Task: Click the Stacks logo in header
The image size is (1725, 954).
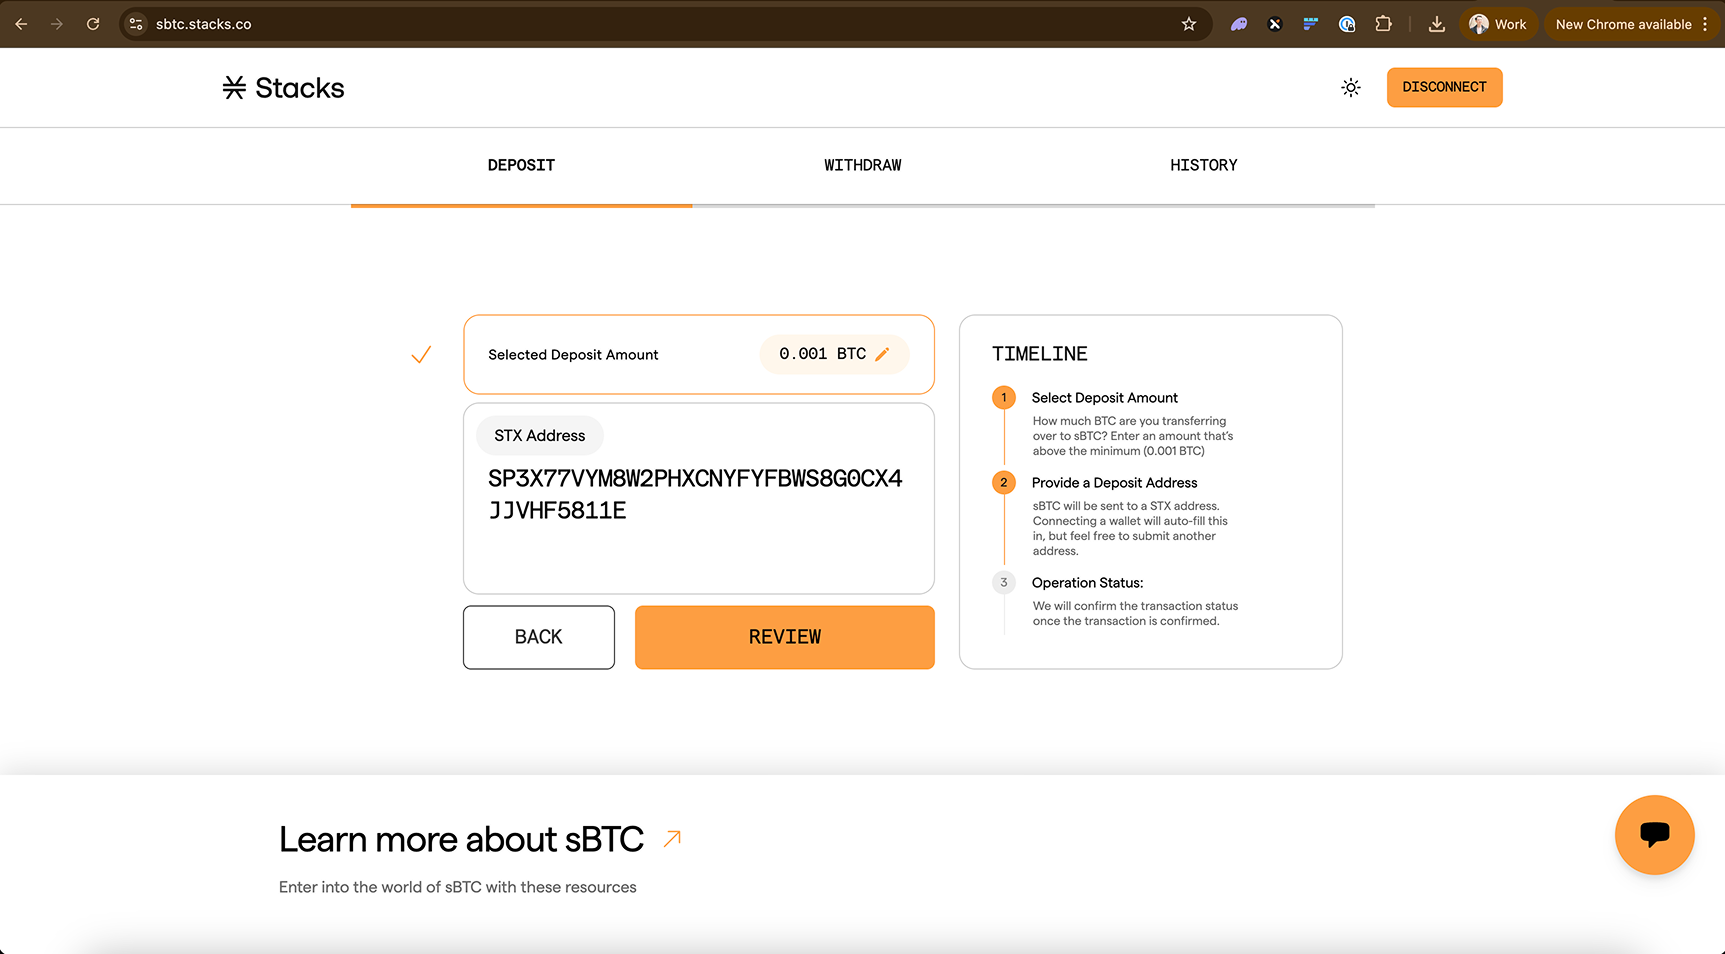Action: 283,88
